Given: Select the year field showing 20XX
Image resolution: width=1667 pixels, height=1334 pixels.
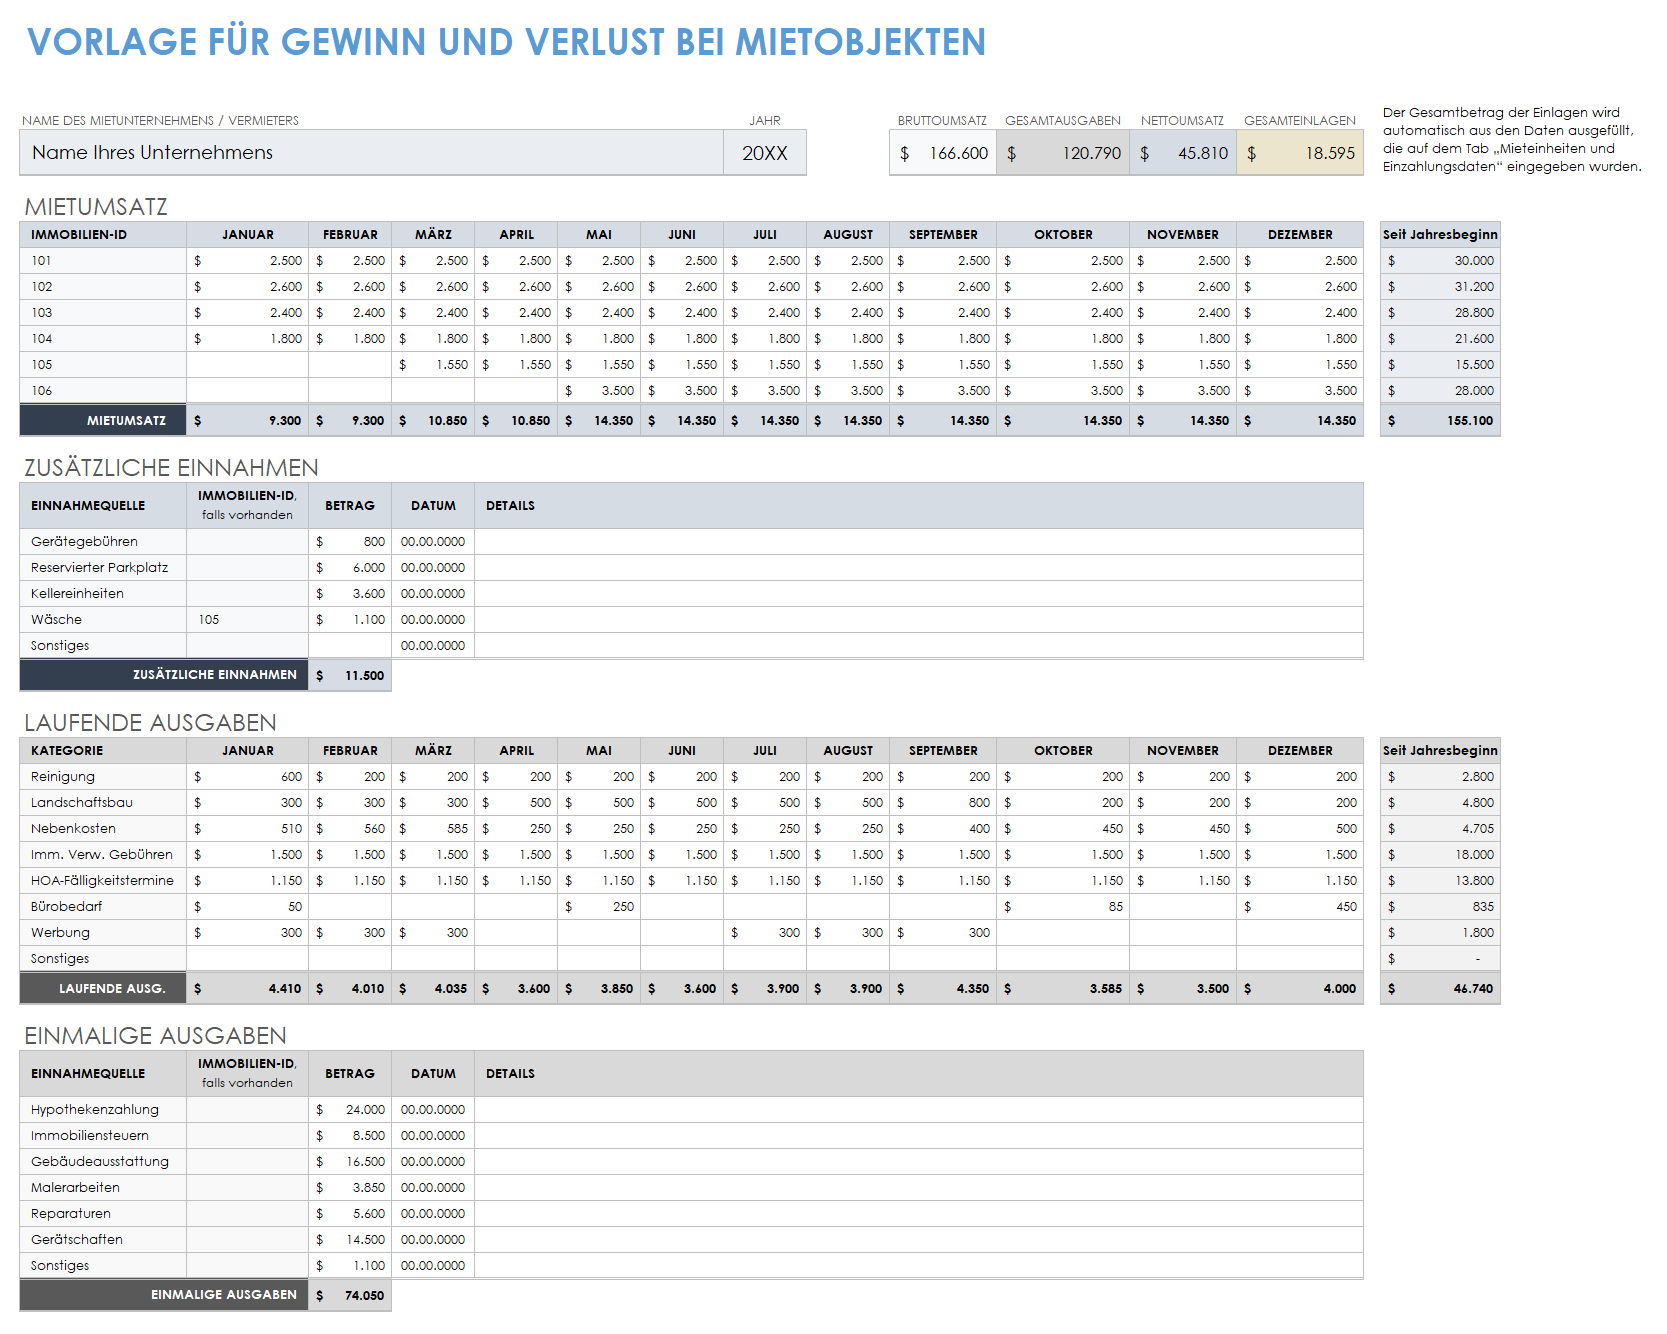Looking at the screenshot, I should tap(765, 153).
